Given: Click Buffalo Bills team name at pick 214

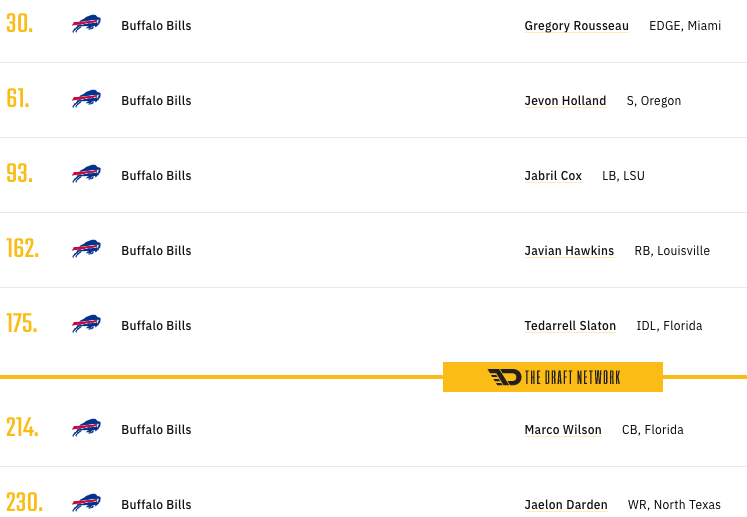Looking at the screenshot, I should pos(156,430).
